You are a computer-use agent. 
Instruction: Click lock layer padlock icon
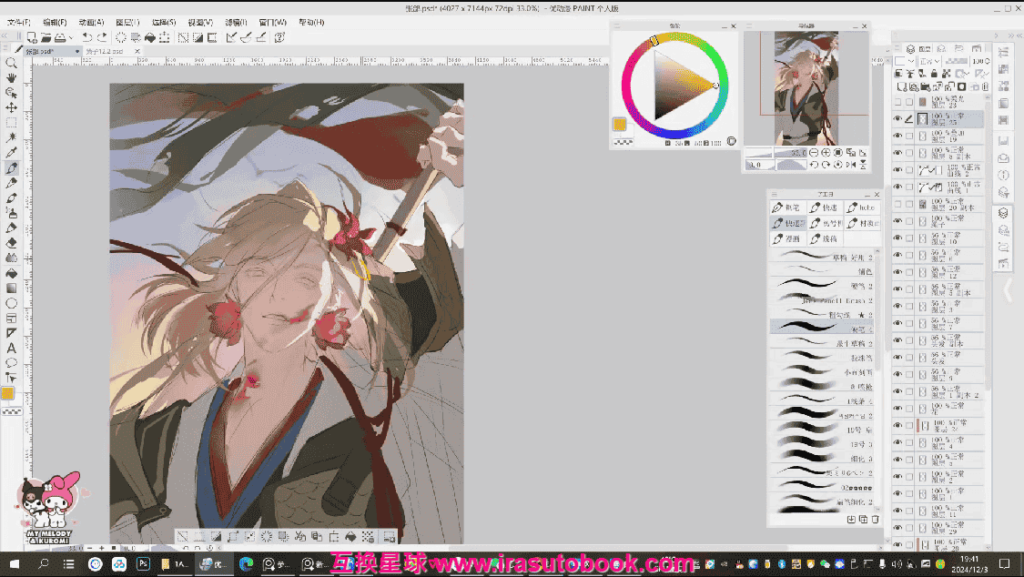[x=934, y=74]
